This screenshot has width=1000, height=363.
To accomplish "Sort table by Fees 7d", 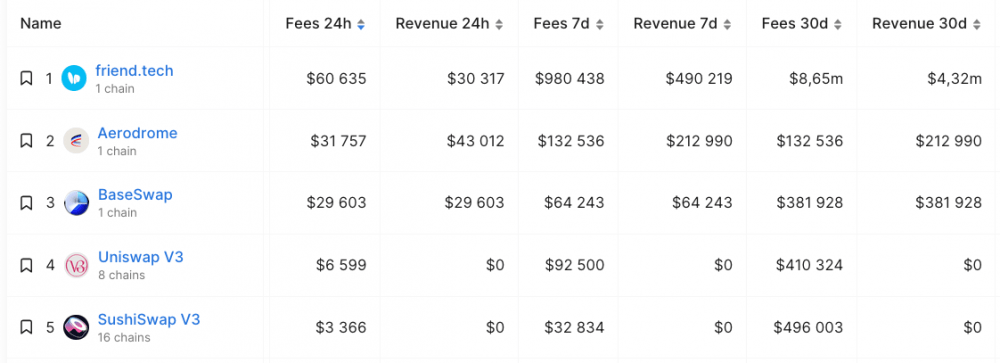I will (x=569, y=24).
